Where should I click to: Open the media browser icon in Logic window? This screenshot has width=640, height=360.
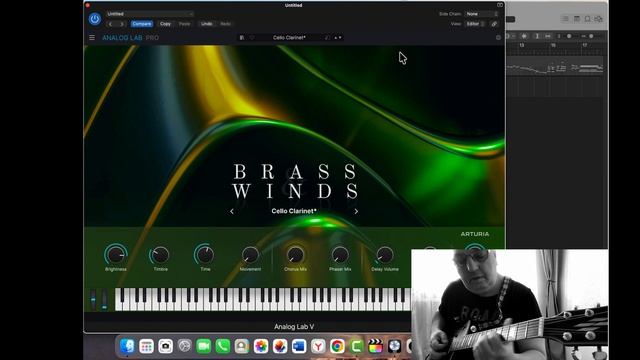click(x=598, y=19)
